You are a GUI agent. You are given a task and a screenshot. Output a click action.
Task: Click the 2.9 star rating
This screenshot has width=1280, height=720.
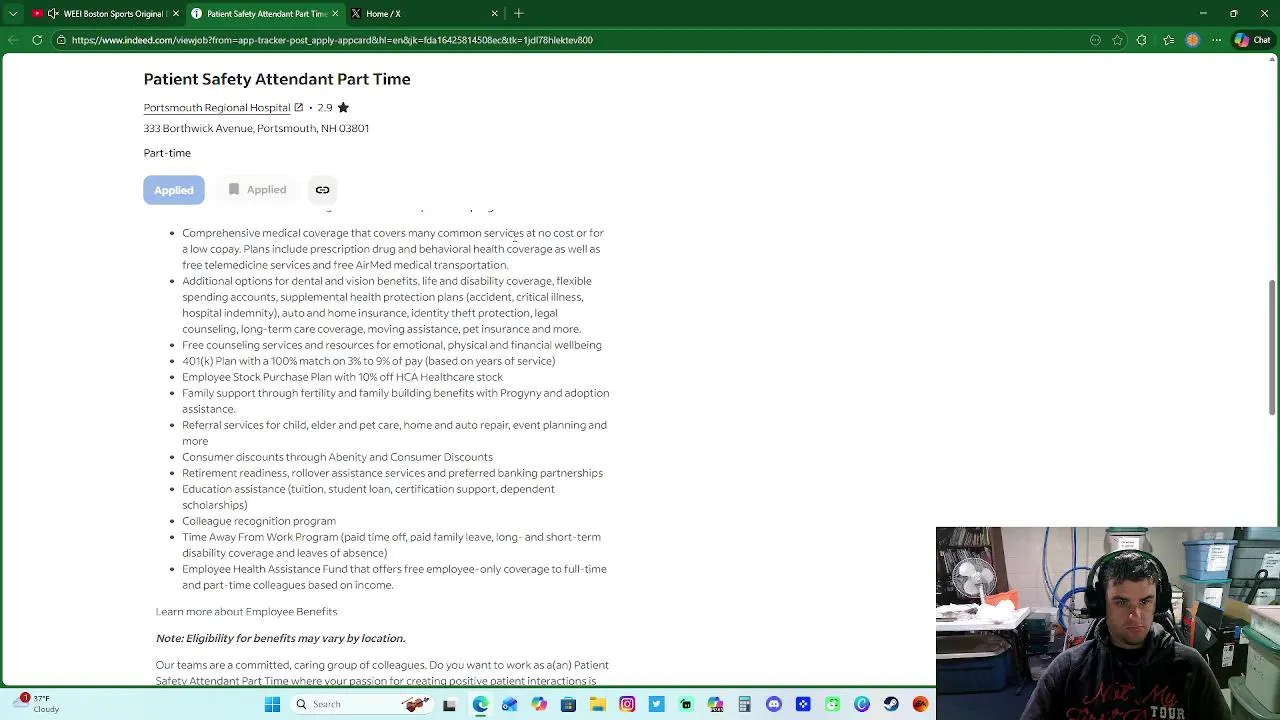tap(333, 107)
